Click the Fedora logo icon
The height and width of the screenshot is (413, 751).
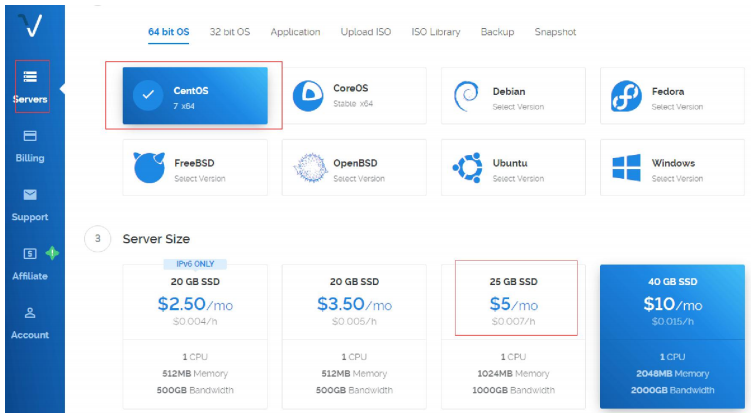626,96
